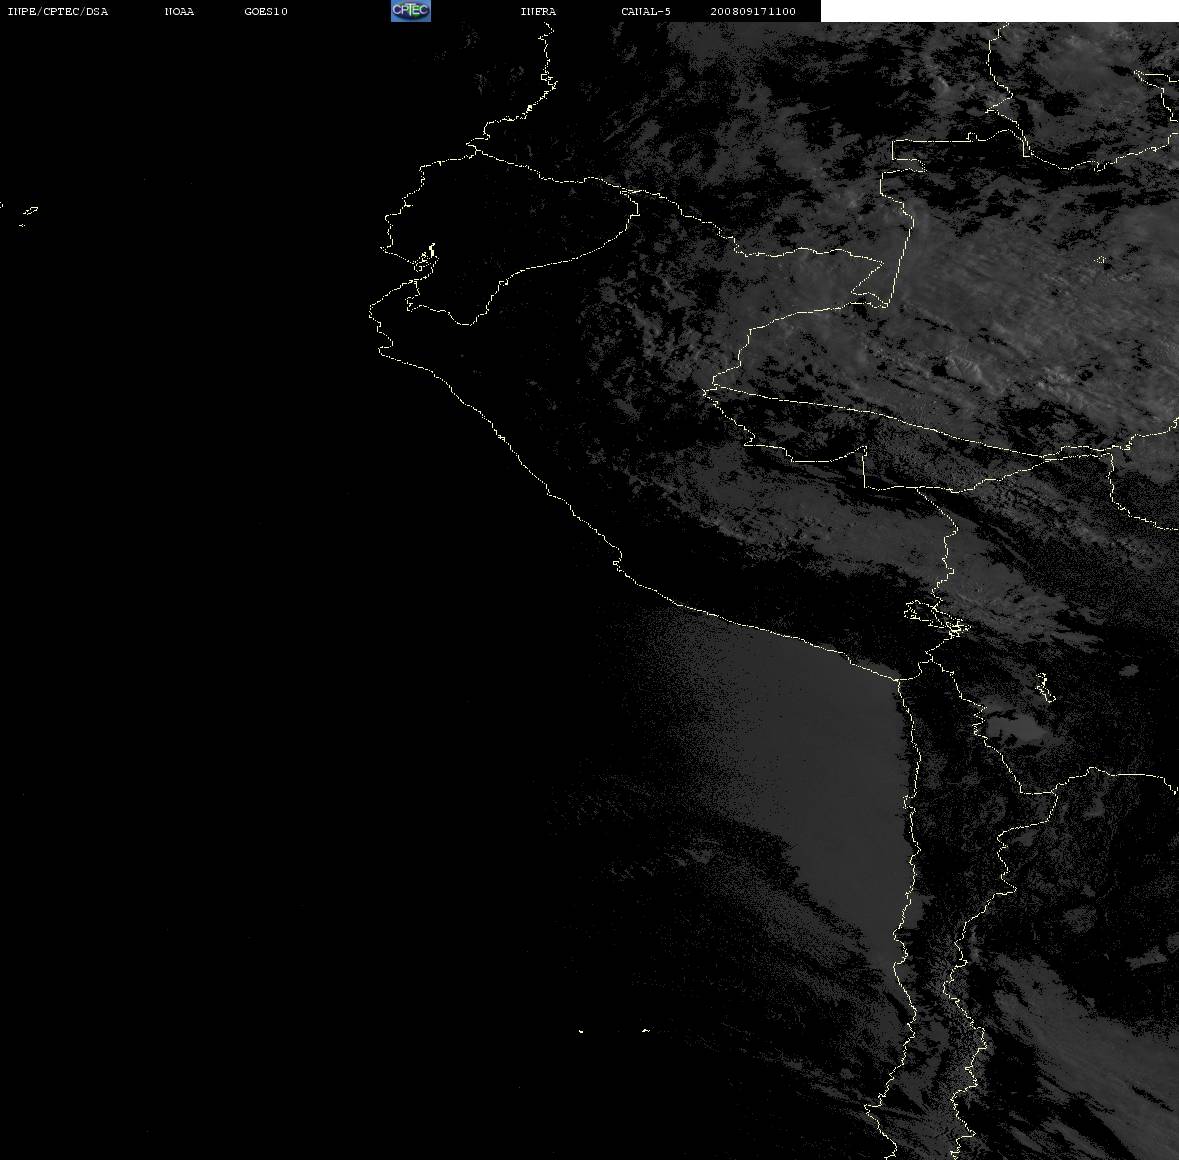
Task: Click the CPTEC logo in the header
Action: [x=411, y=11]
